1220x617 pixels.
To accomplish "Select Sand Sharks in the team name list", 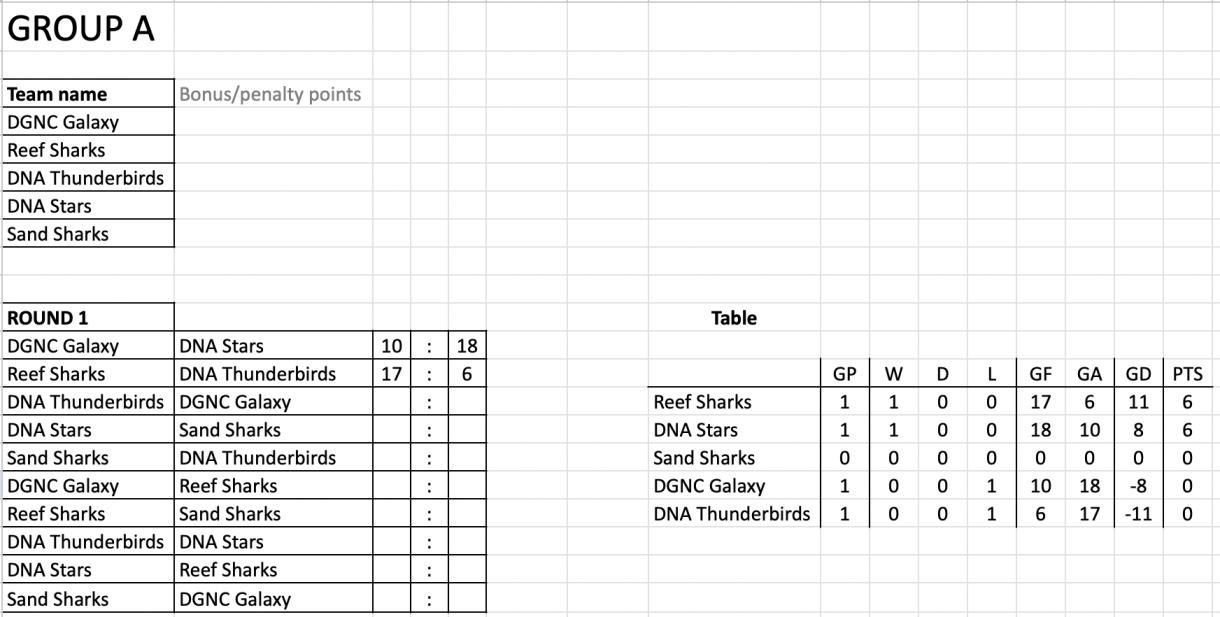I will tap(58, 235).
